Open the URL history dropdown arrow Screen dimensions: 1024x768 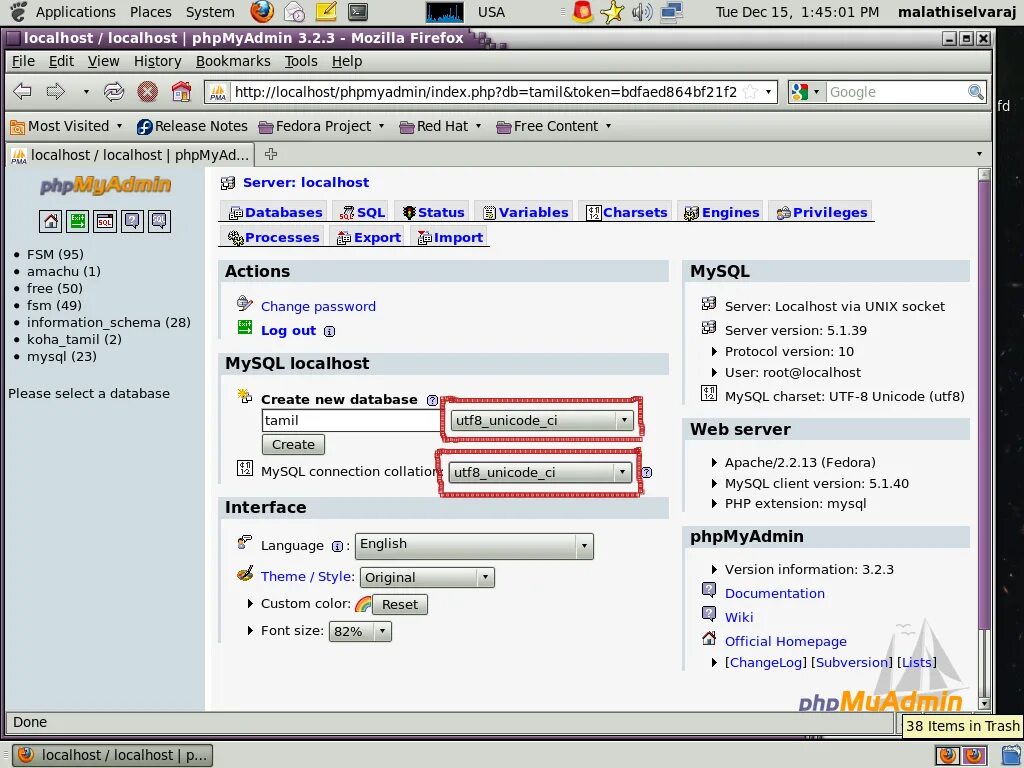click(769, 92)
